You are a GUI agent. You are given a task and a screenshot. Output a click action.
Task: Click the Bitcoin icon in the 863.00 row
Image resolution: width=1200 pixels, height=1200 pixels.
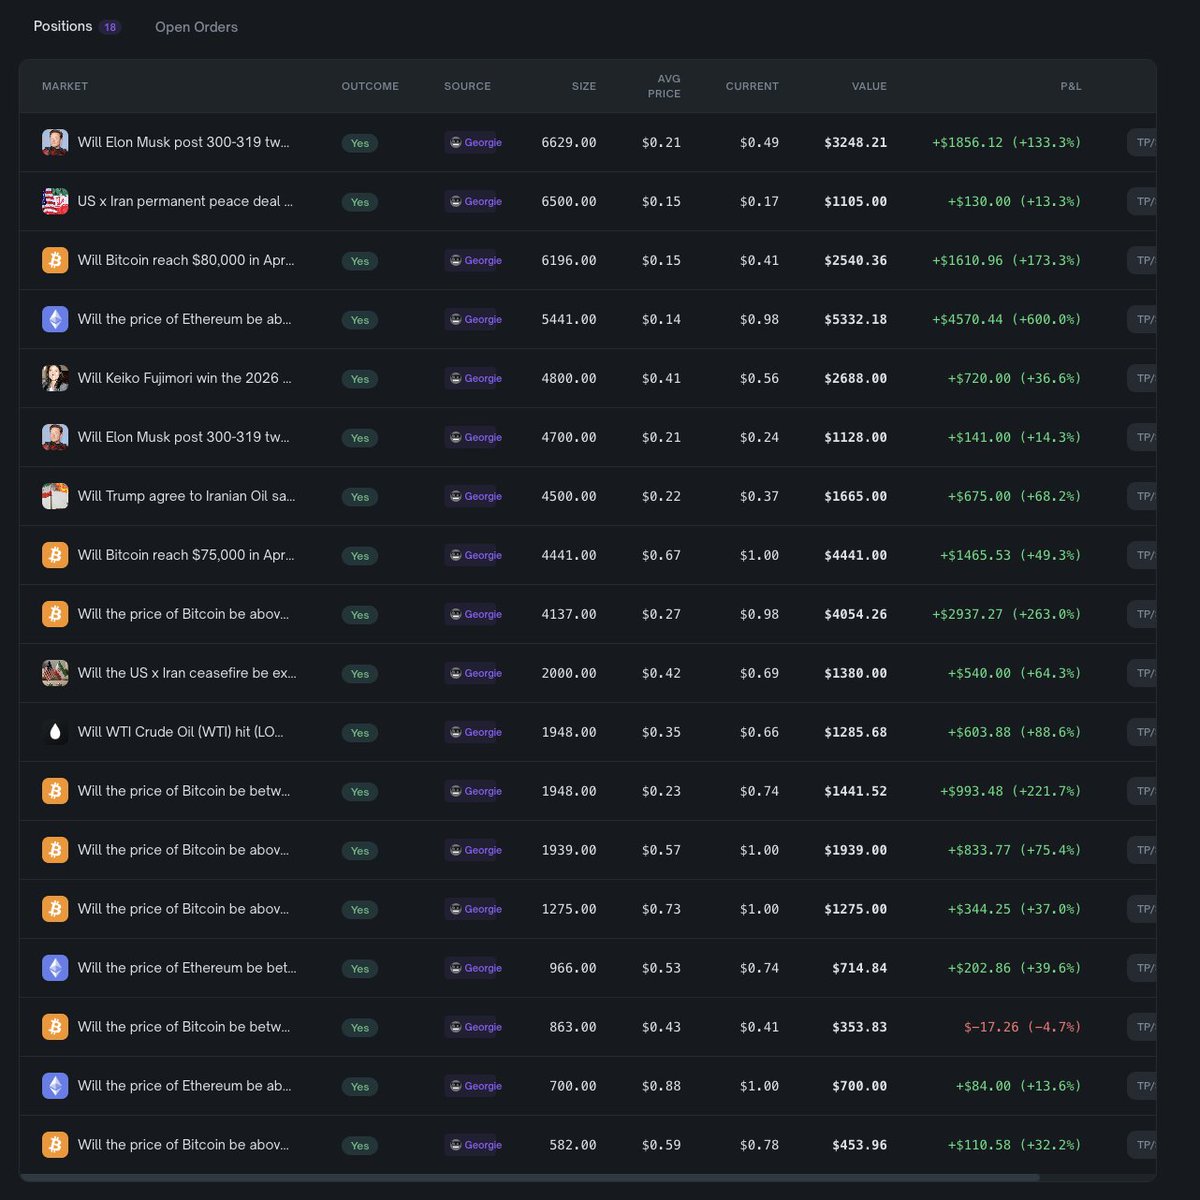tap(55, 1027)
